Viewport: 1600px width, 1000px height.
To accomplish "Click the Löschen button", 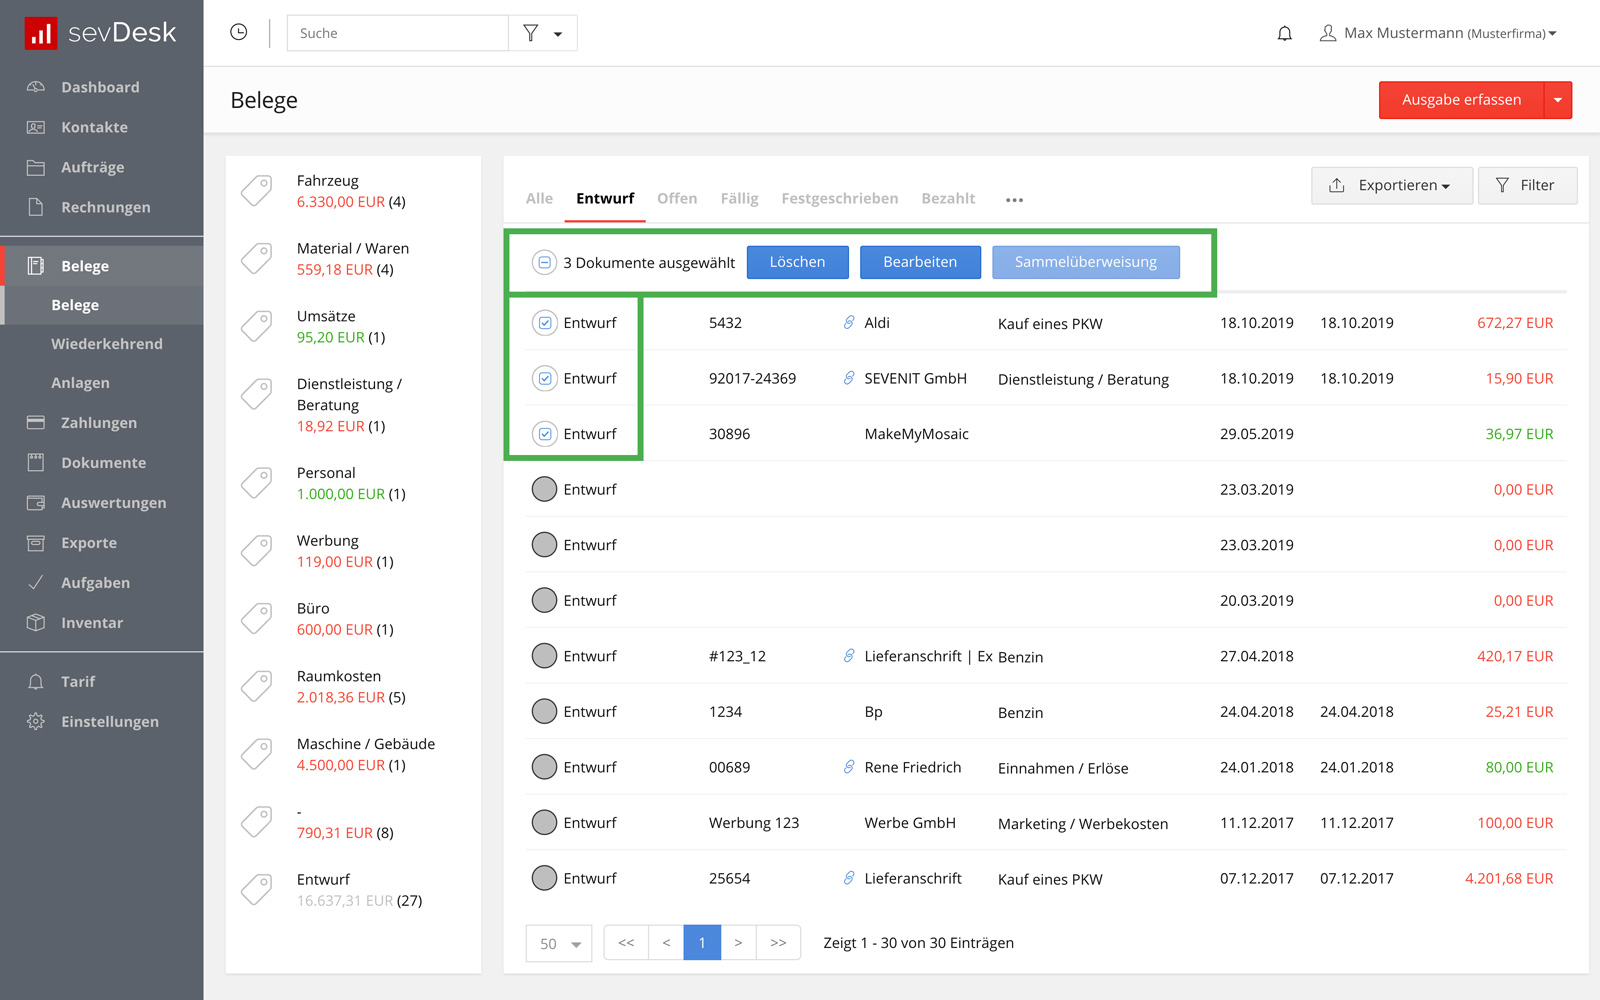I will coord(798,262).
